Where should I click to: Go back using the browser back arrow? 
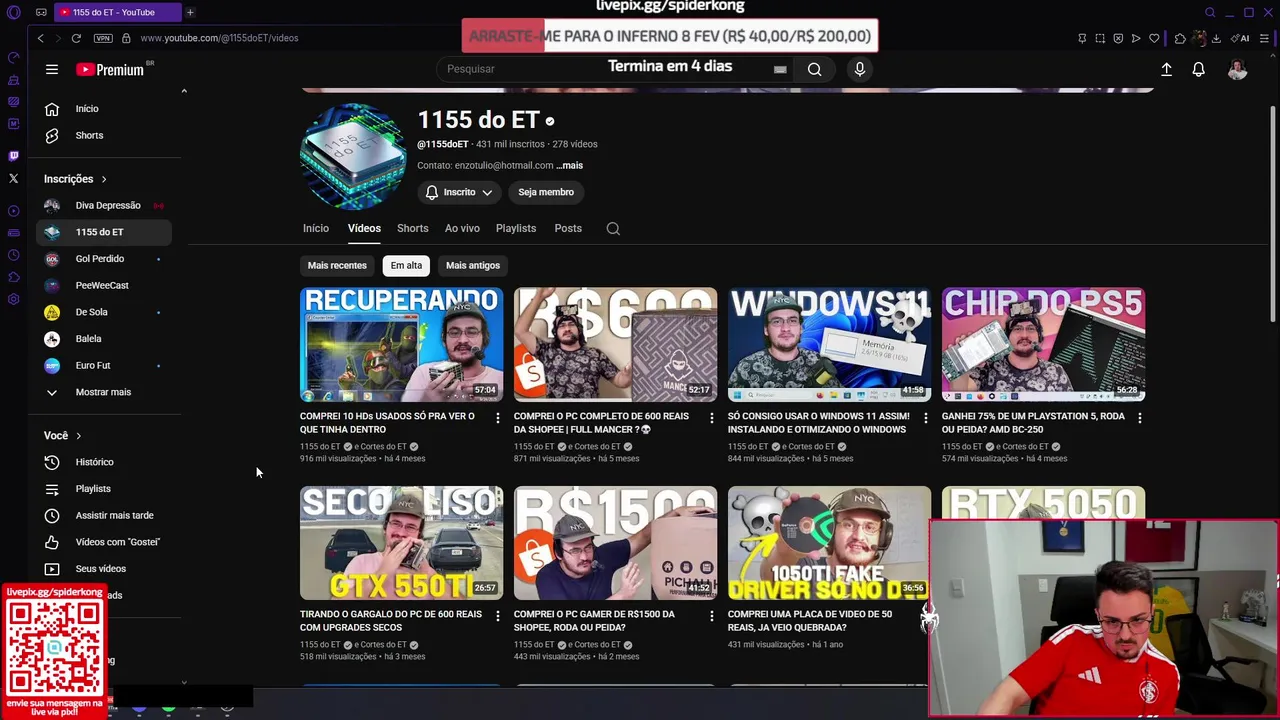click(x=40, y=38)
